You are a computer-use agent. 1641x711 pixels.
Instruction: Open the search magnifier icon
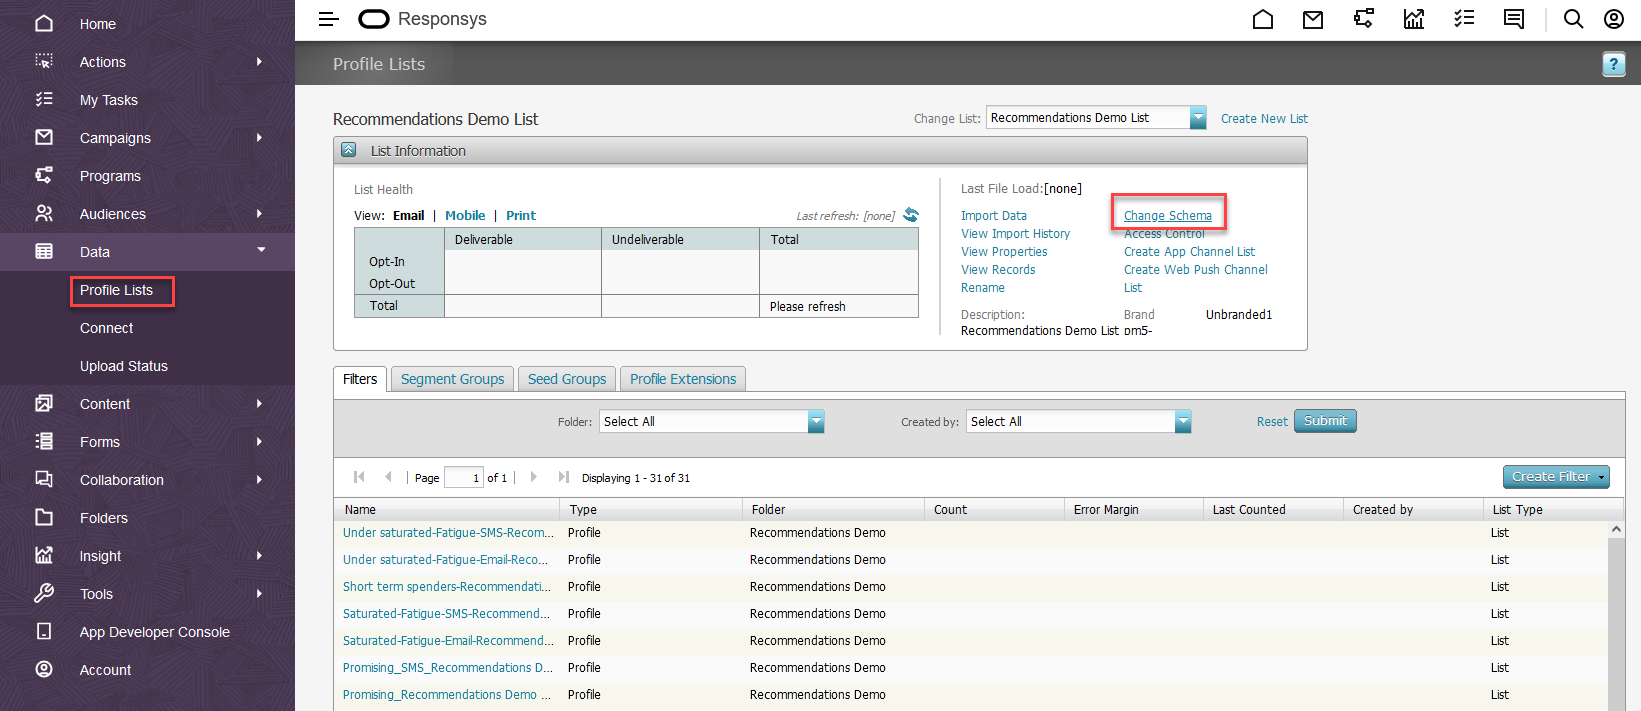point(1573,19)
